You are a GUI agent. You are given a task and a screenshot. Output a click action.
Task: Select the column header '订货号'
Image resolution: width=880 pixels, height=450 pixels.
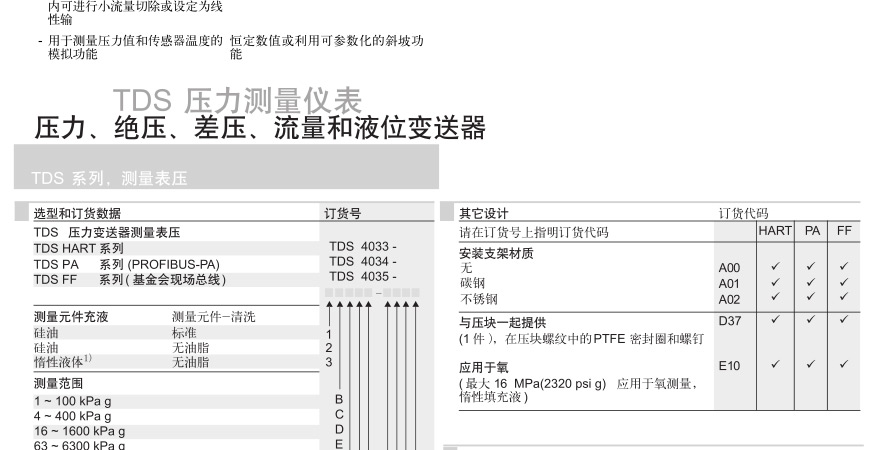tap(342, 213)
